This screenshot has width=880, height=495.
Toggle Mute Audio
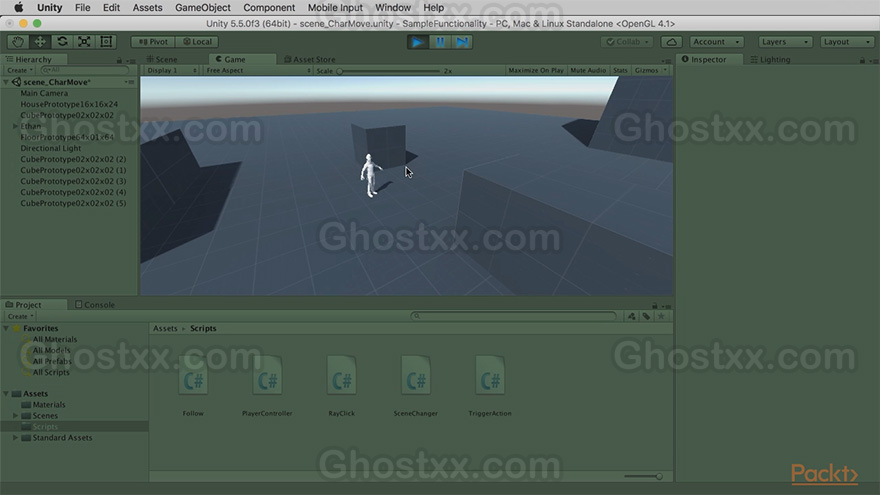coord(588,70)
